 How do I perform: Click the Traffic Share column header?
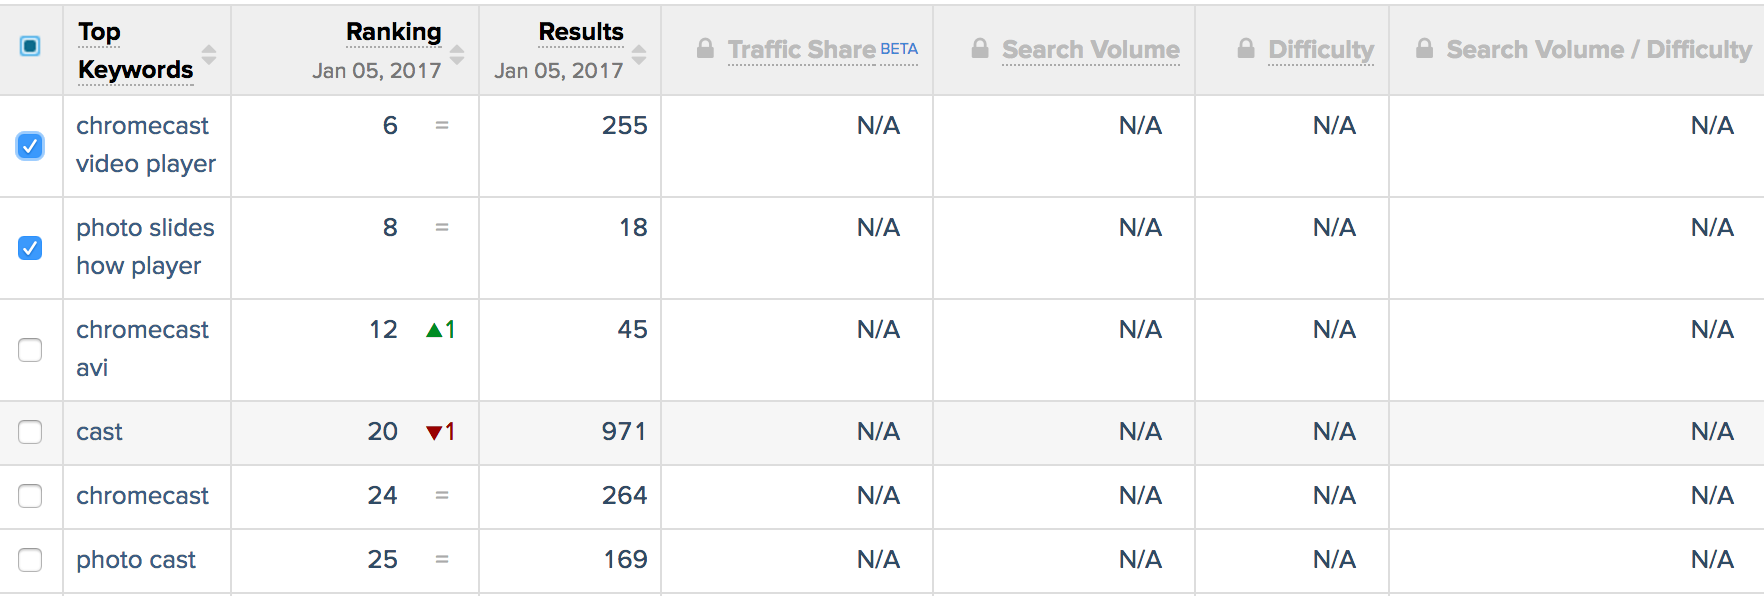point(802,49)
